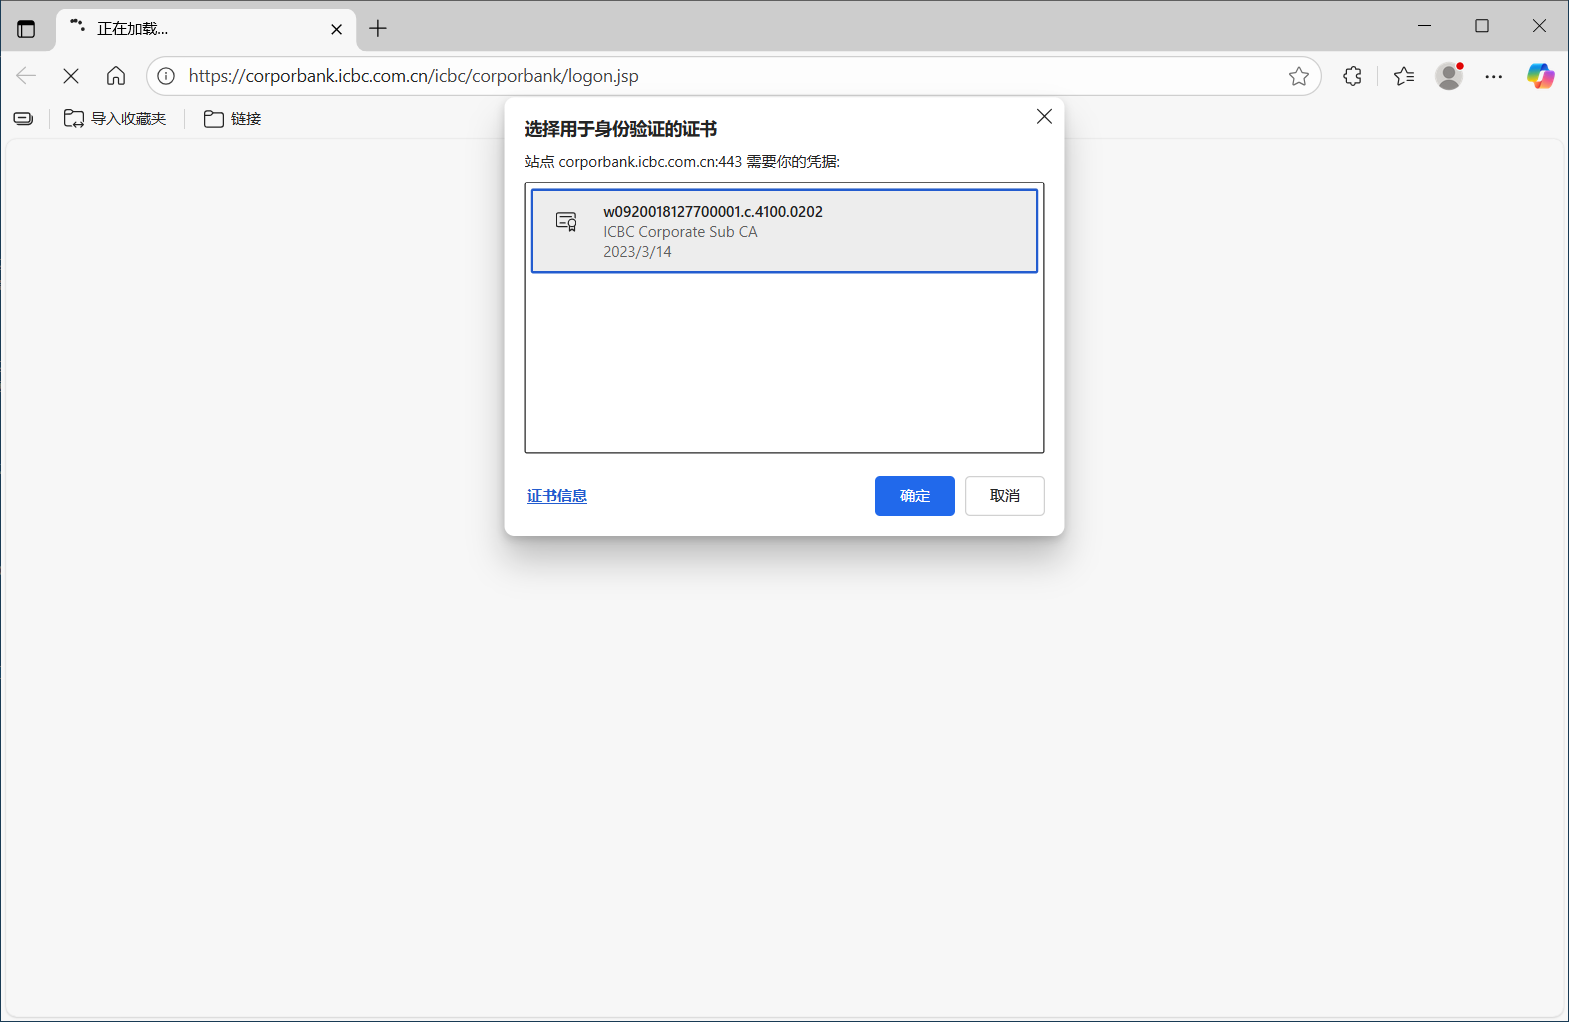Confirm with the 确定 button
Viewport: 1569px width, 1022px height.
click(x=915, y=496)
